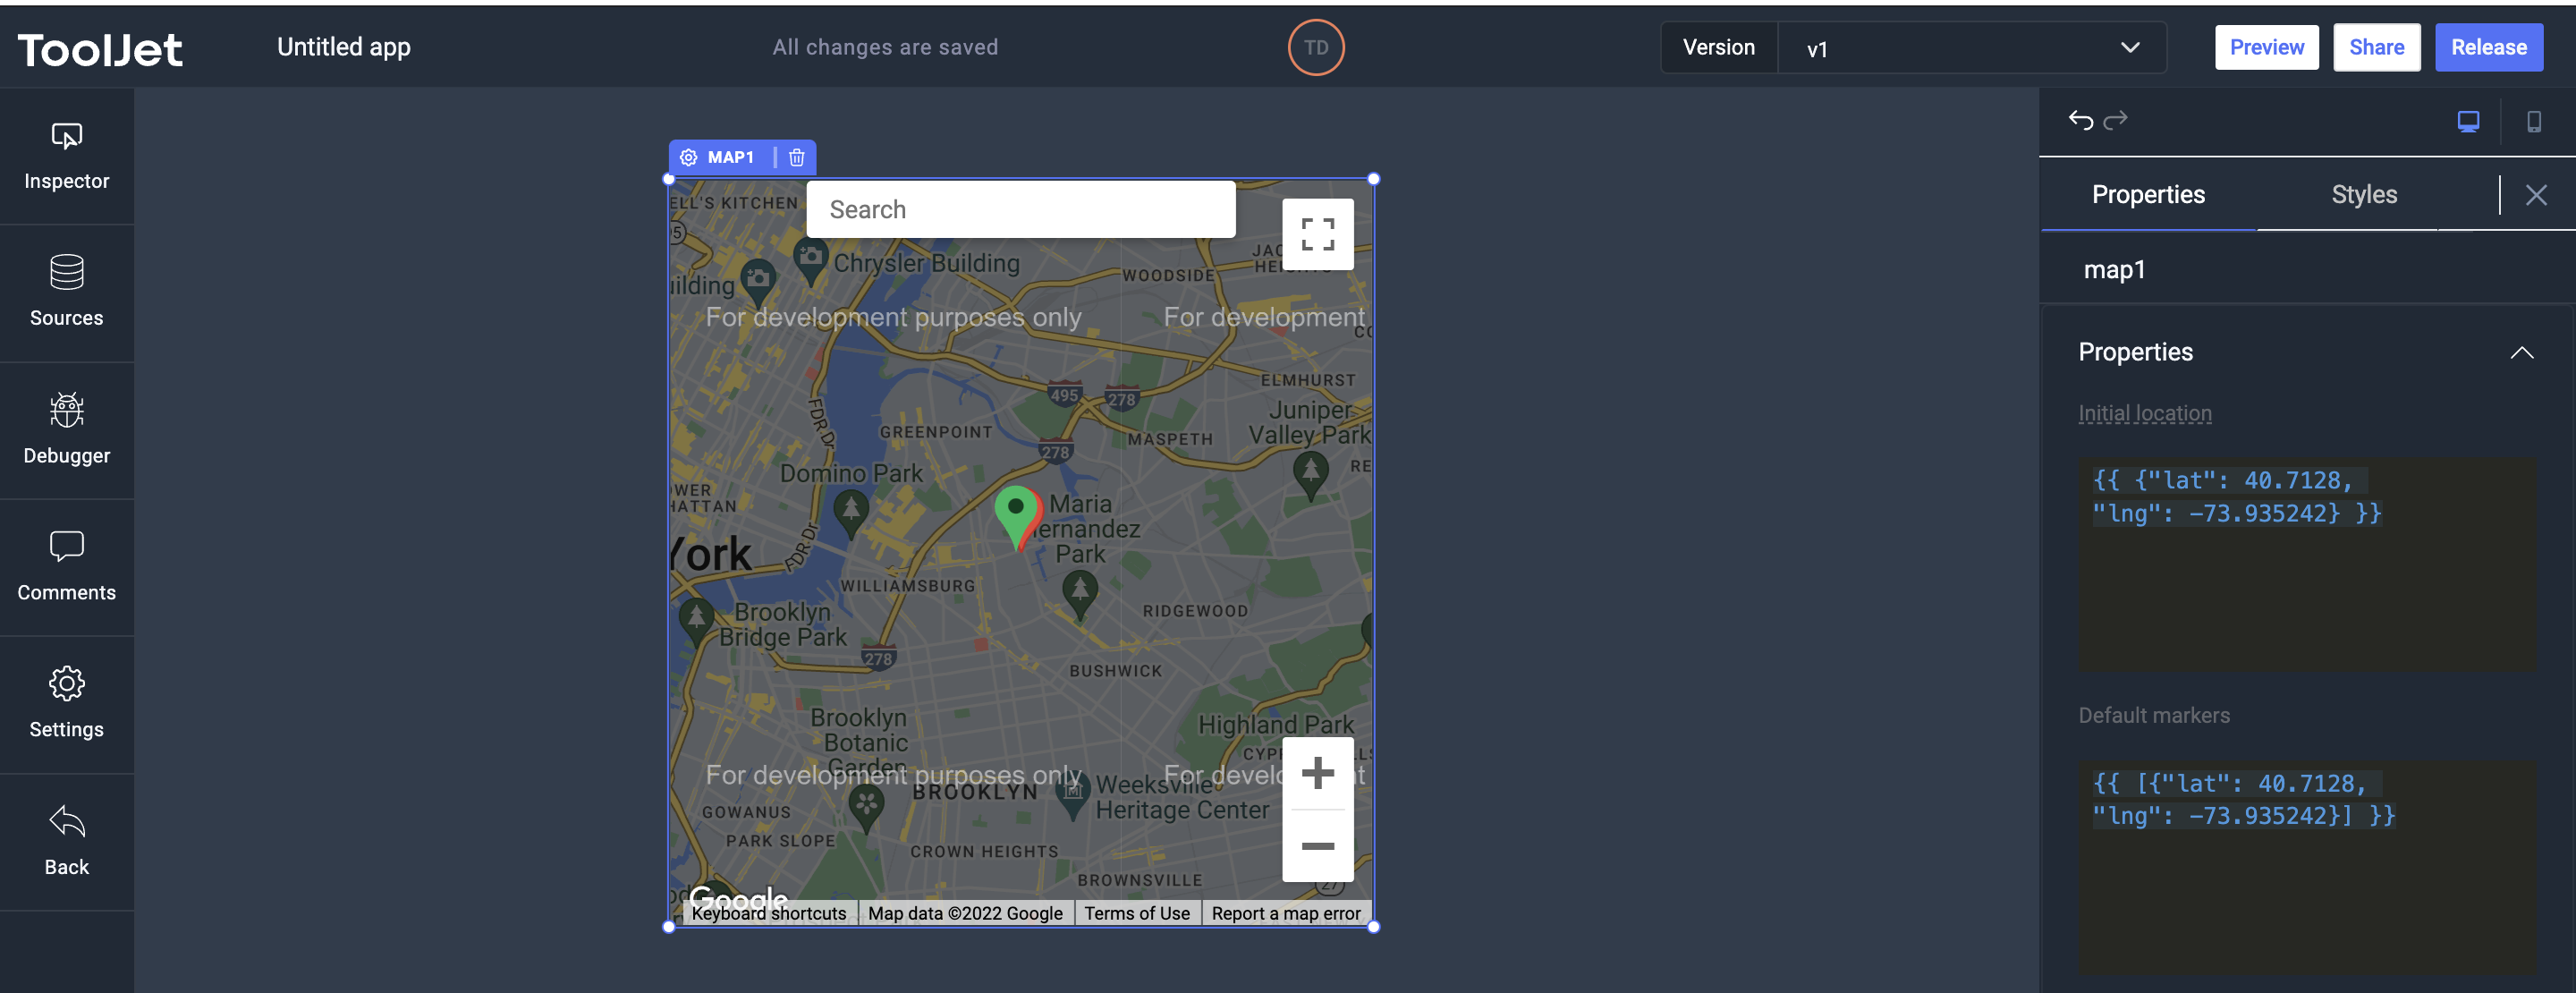This screenshot has width=2576, height=993.
Task: Open Keyboard shortcuts on the map
Action: point(768,913)
